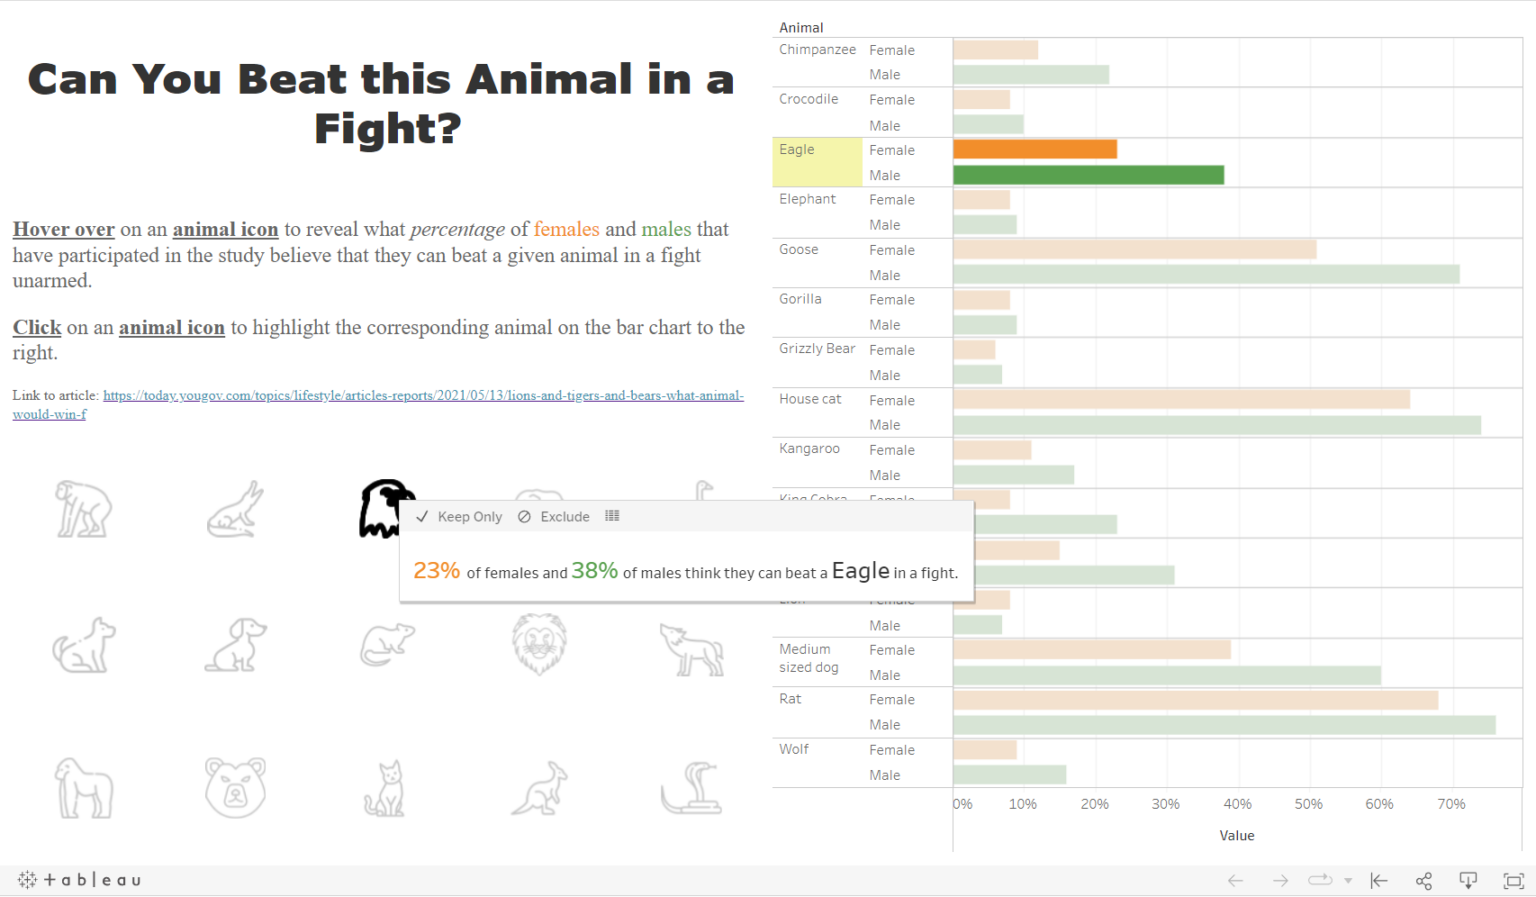Download the visualization via download icon
1536x897 pixels.
pos(1468,880)
